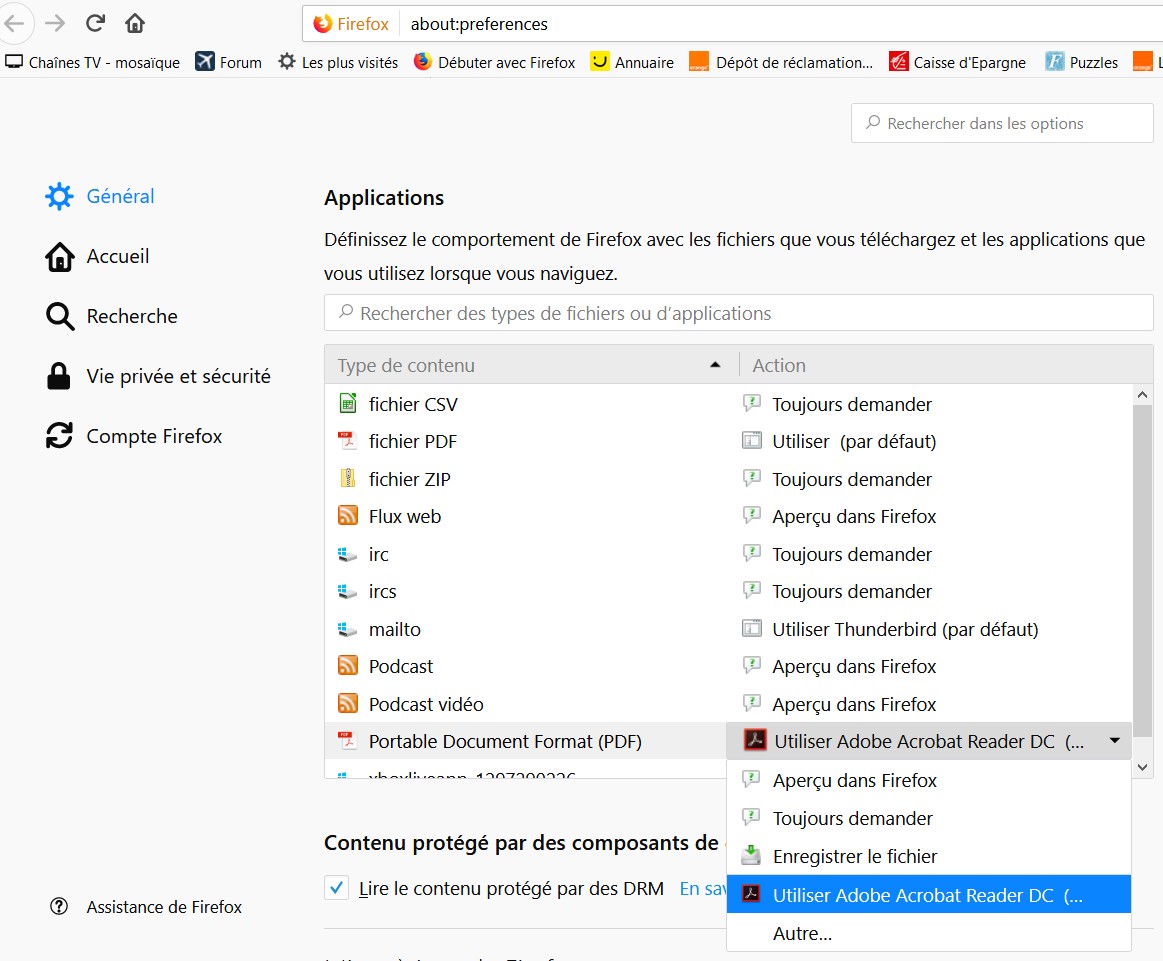Pick Toujours demander in the dropdown list
This screenshot has height=961, width=1163.
click(x=852, y=819)
